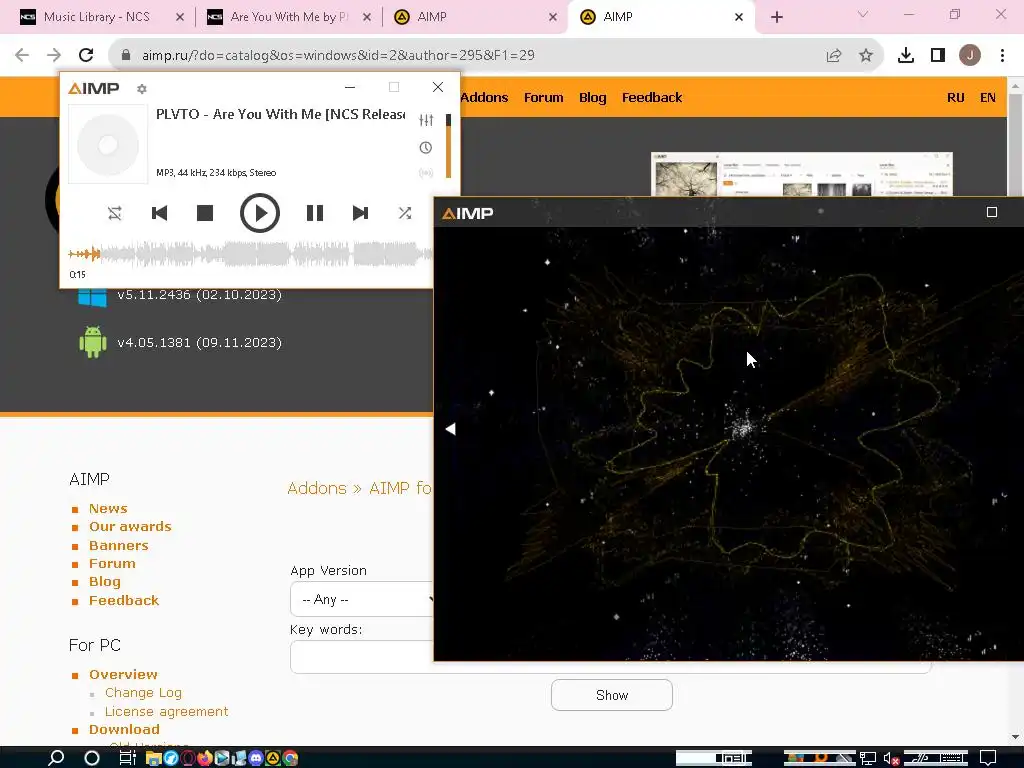The height and width of the screenshot is (768, 1024).
Task: Click Windows version v5.11.2436 link
Action: pos(199,295)
